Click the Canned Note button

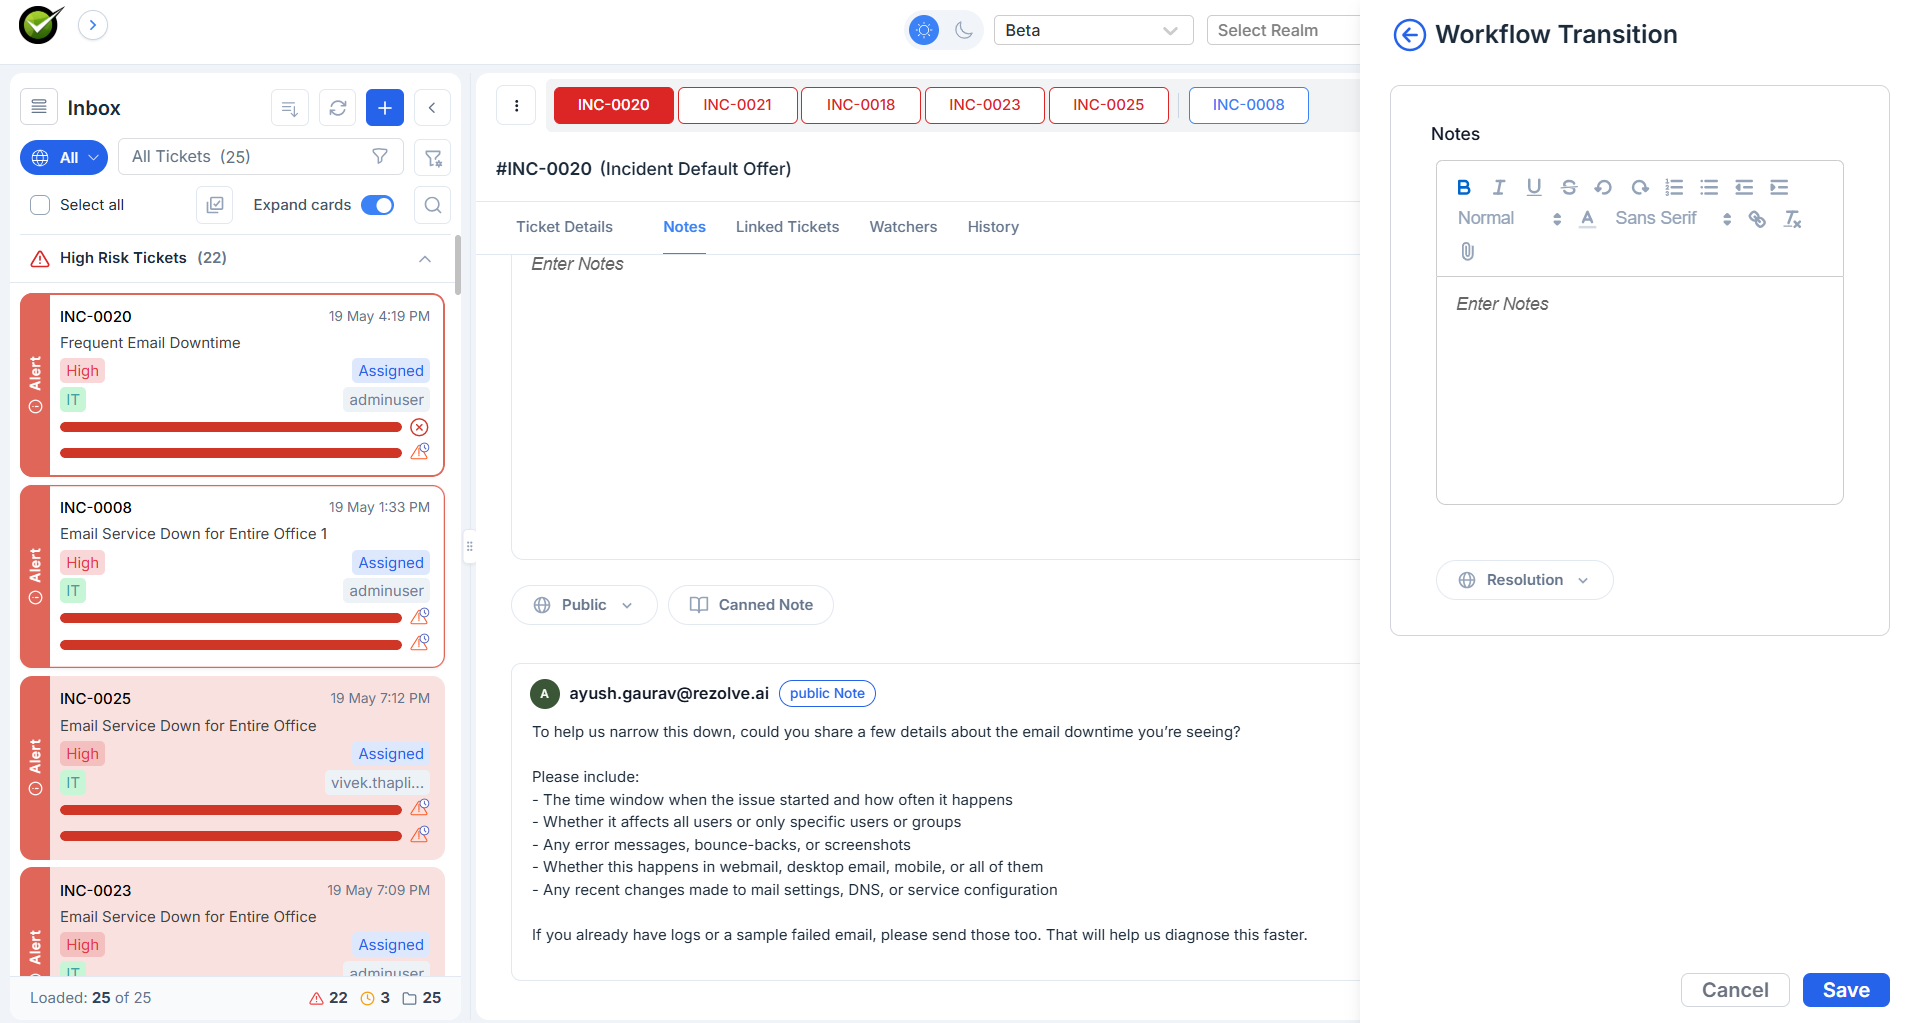751,605
